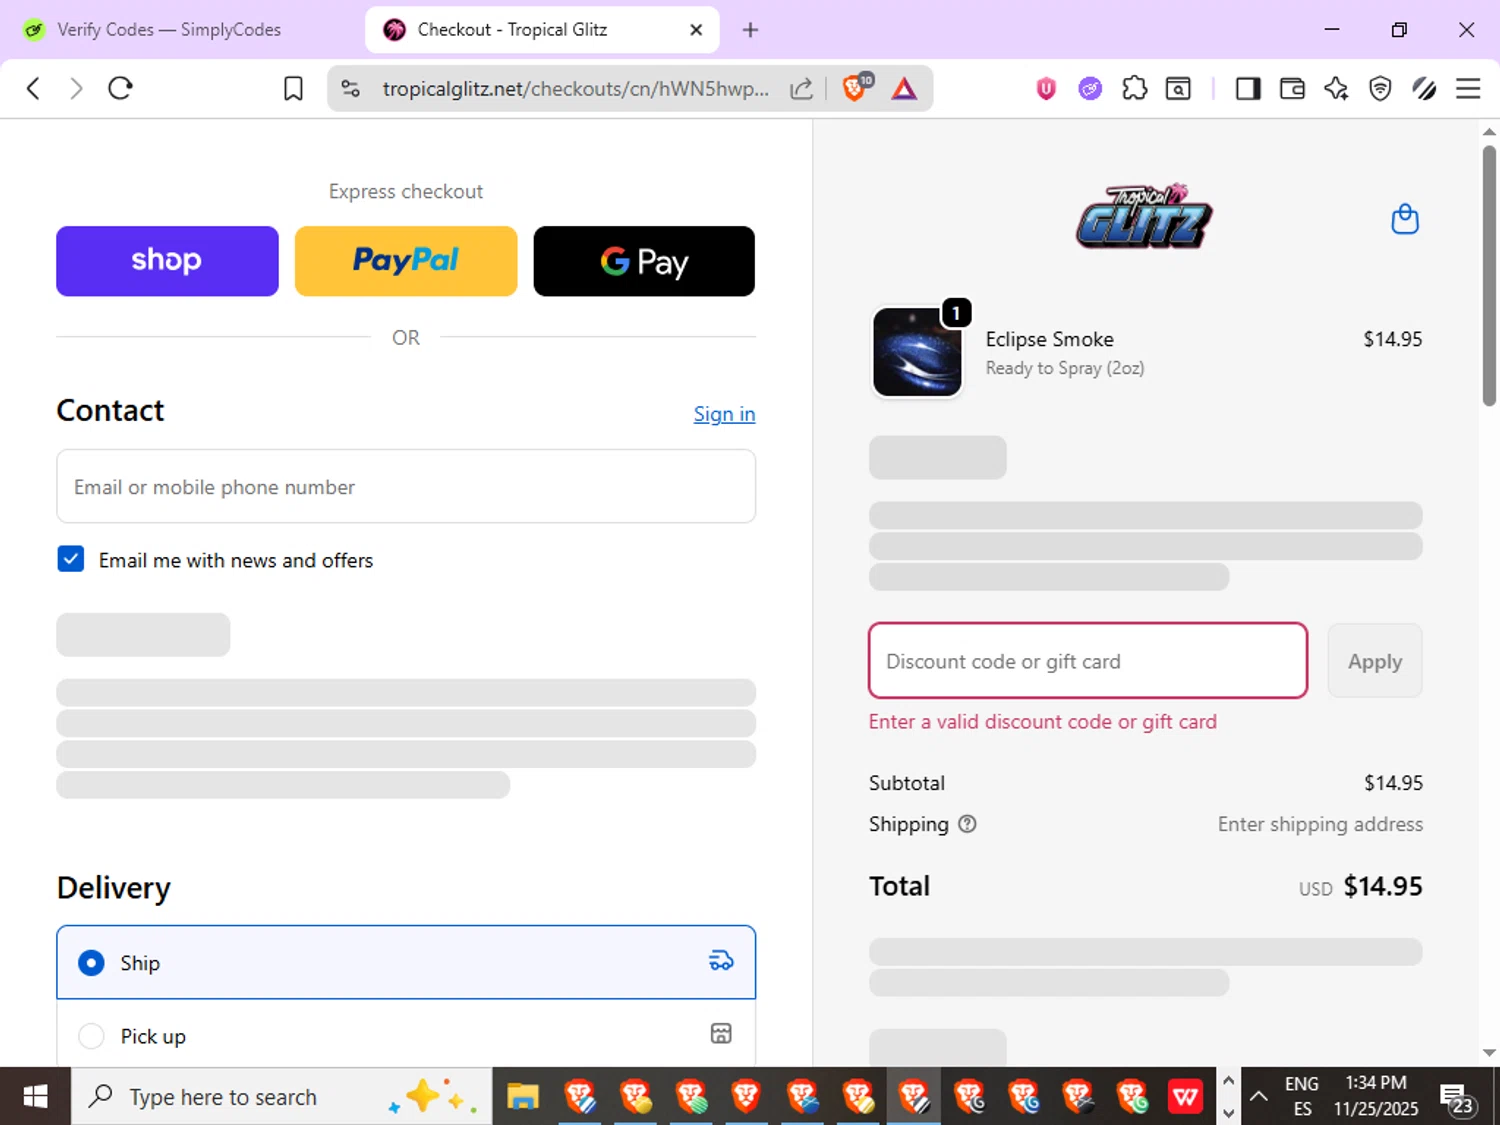The width and height of the screenshot is (1500, 1125).
Task: Open a new browser tab
Action: coord(750,30)
